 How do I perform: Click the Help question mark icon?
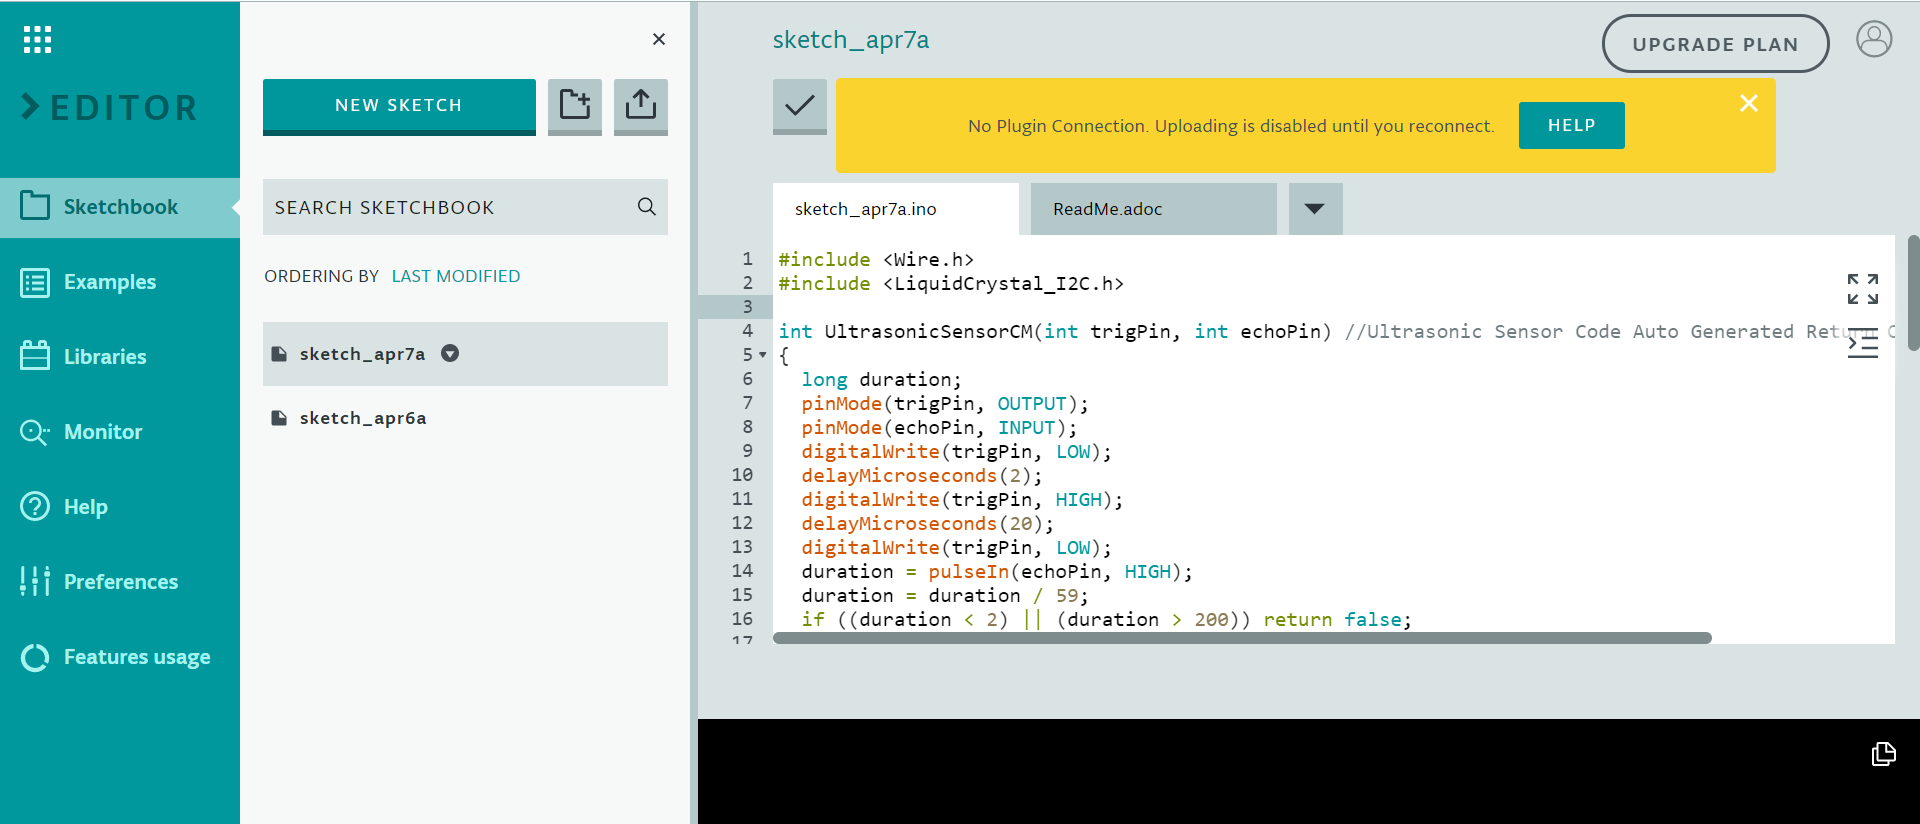[35, 506]
